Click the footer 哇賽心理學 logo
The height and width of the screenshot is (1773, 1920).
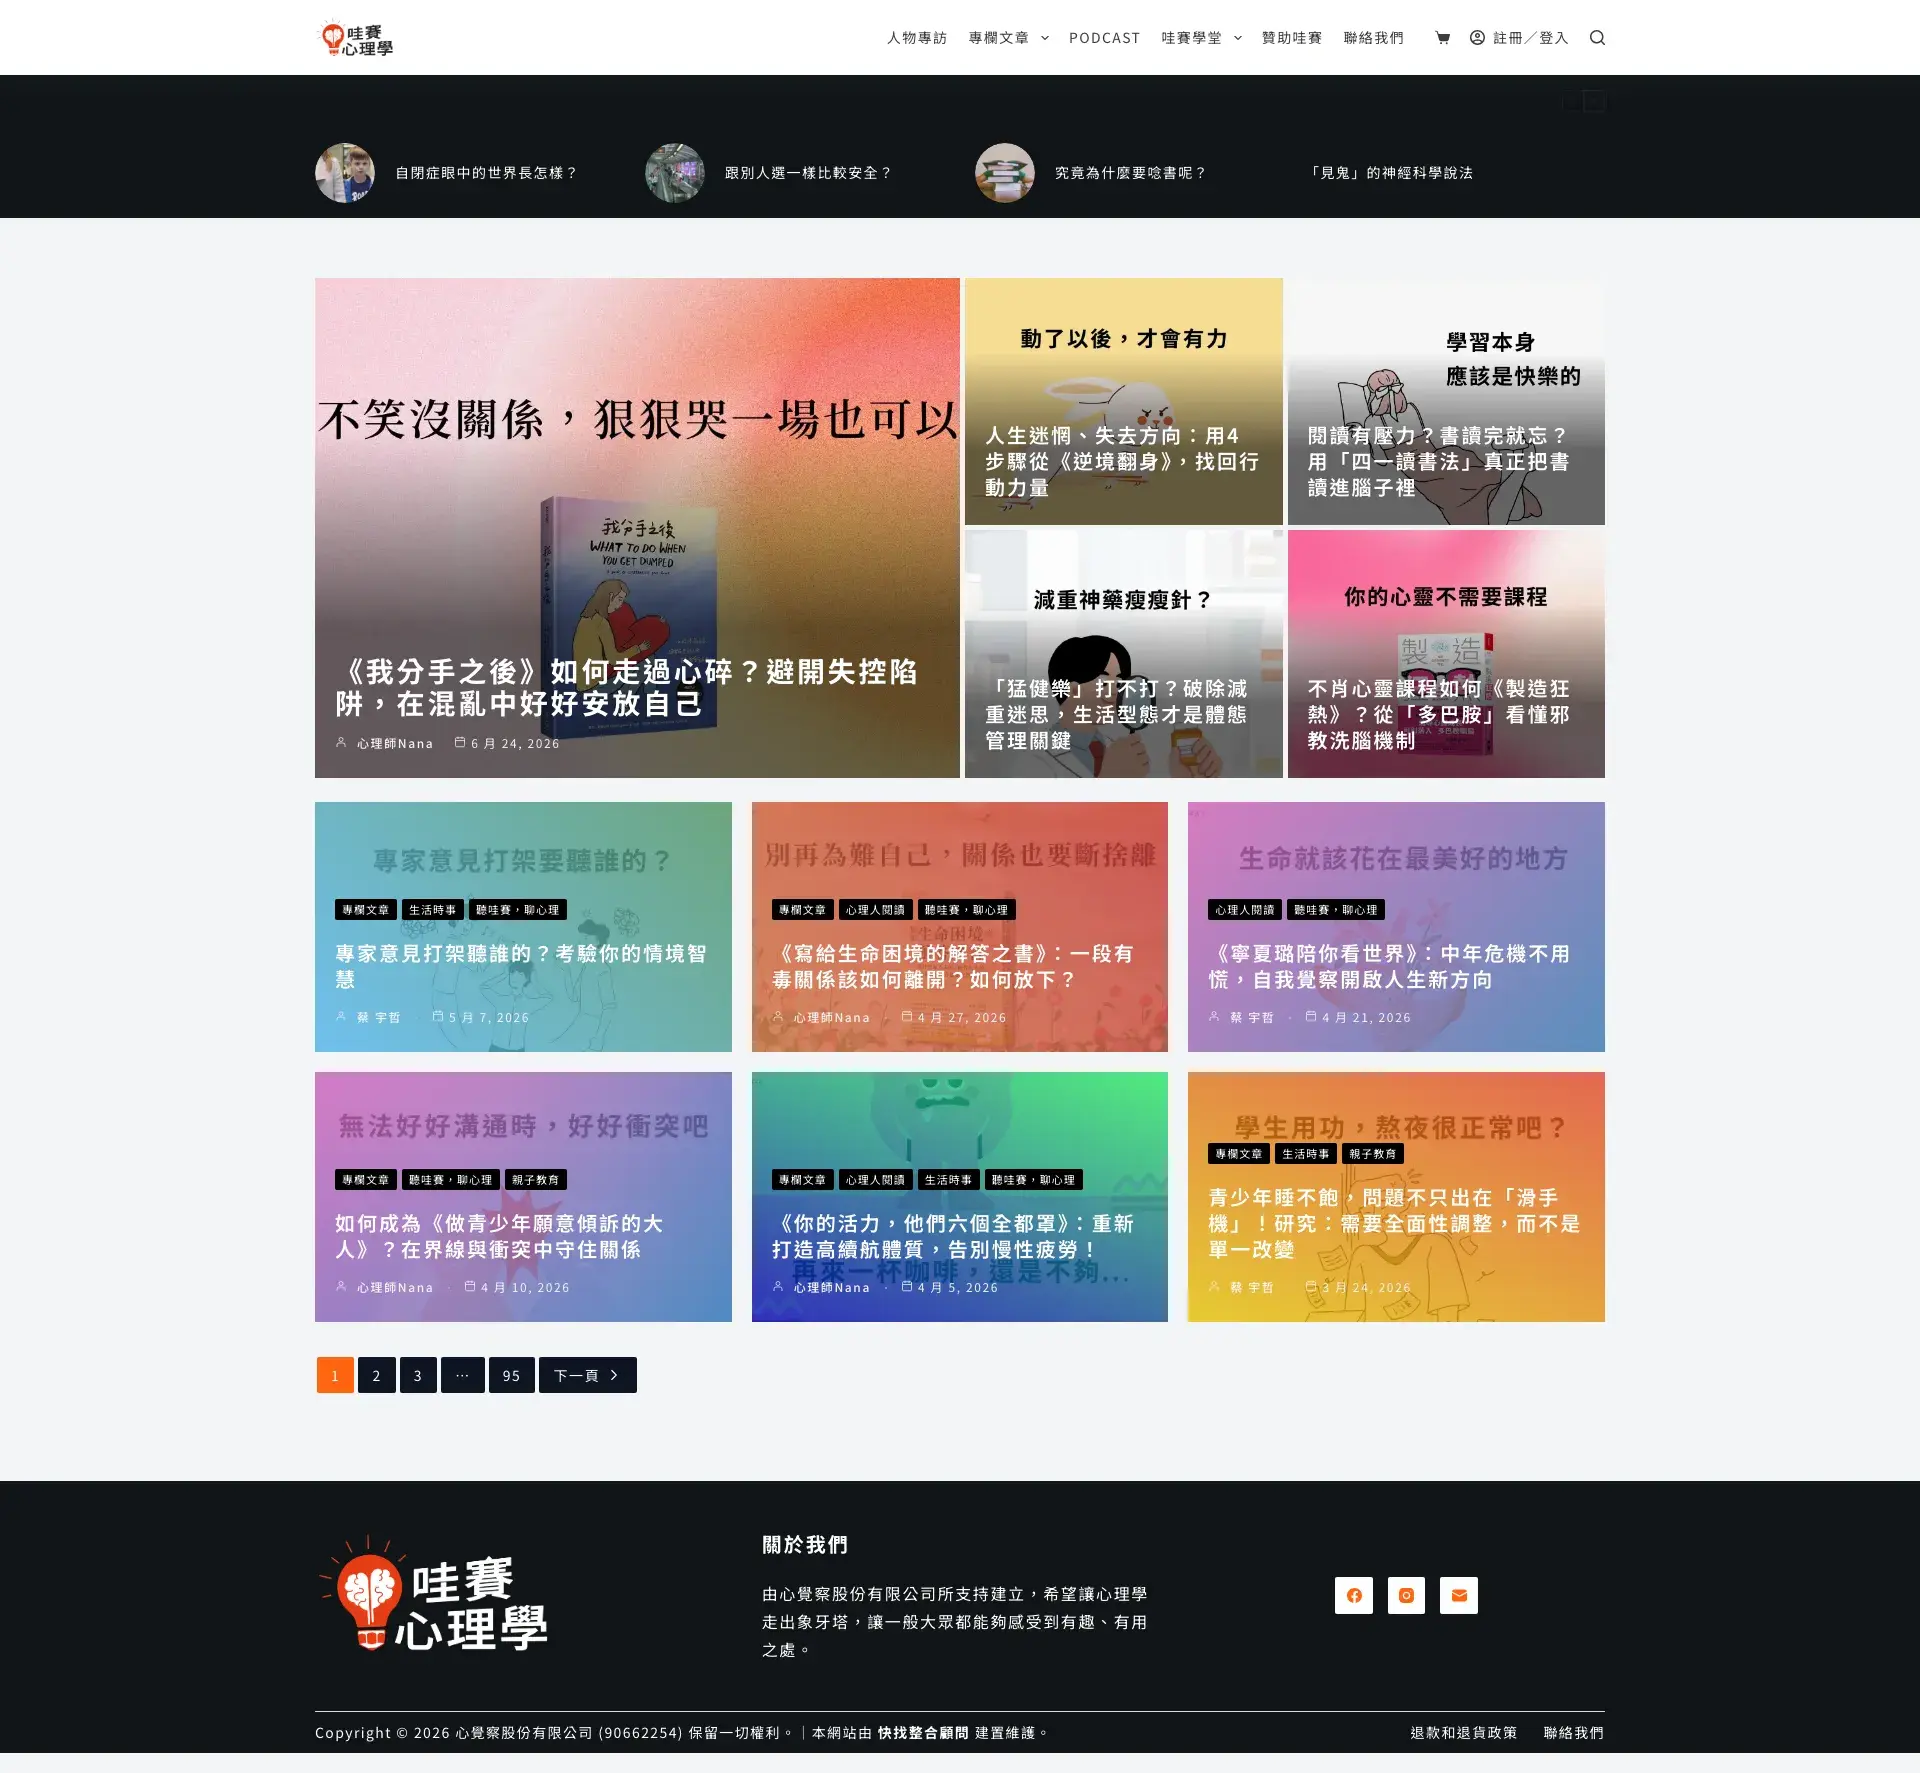pyautogui.click(x=433, y=1593)
